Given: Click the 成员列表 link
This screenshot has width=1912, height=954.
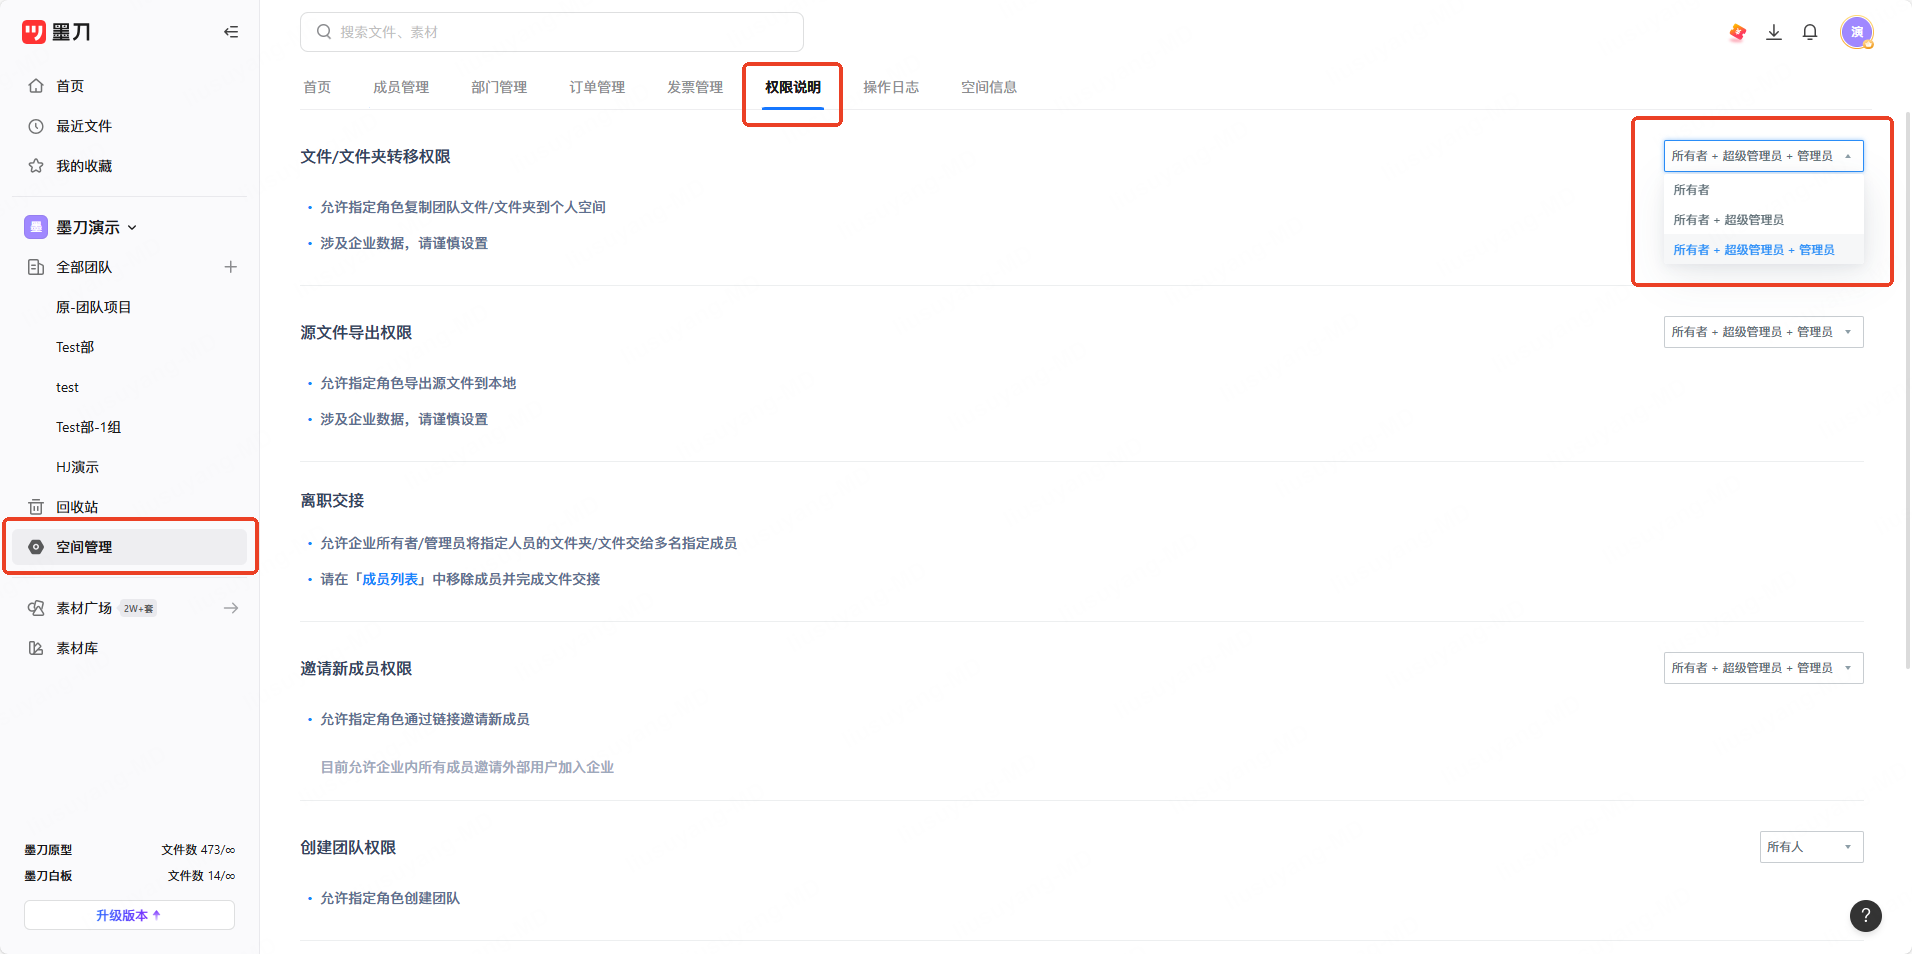Looking at the screenshot, I should click(390, 579).
